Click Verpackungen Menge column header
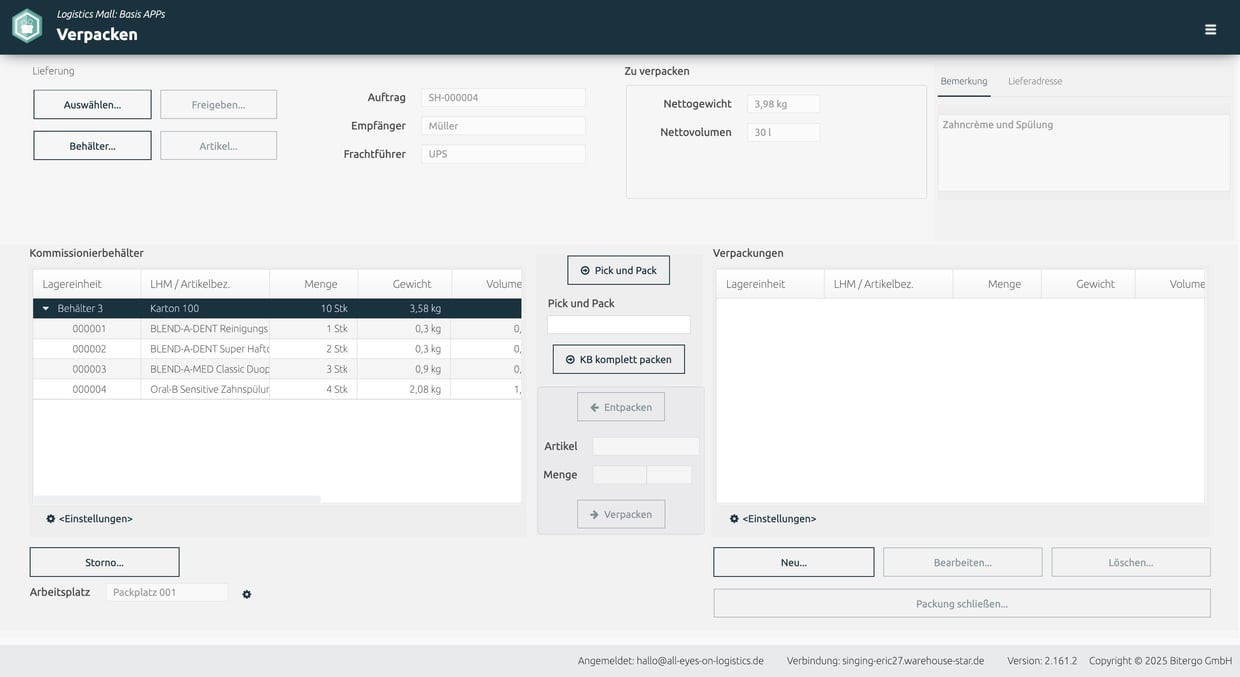The width and height of the screenshot is (1240, 677). pyautogui.click(x=997, y=284)
